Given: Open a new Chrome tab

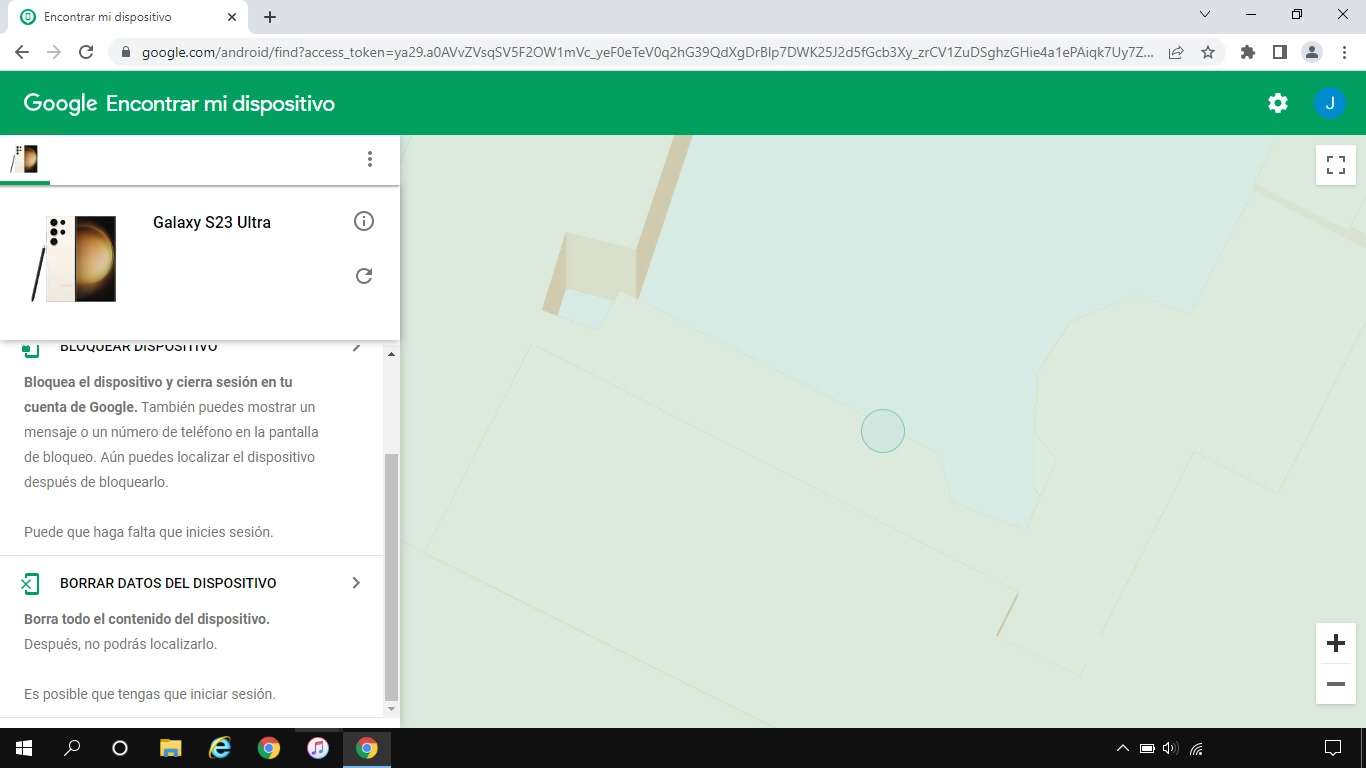Looking at the screenshot, I should [270, 17].
